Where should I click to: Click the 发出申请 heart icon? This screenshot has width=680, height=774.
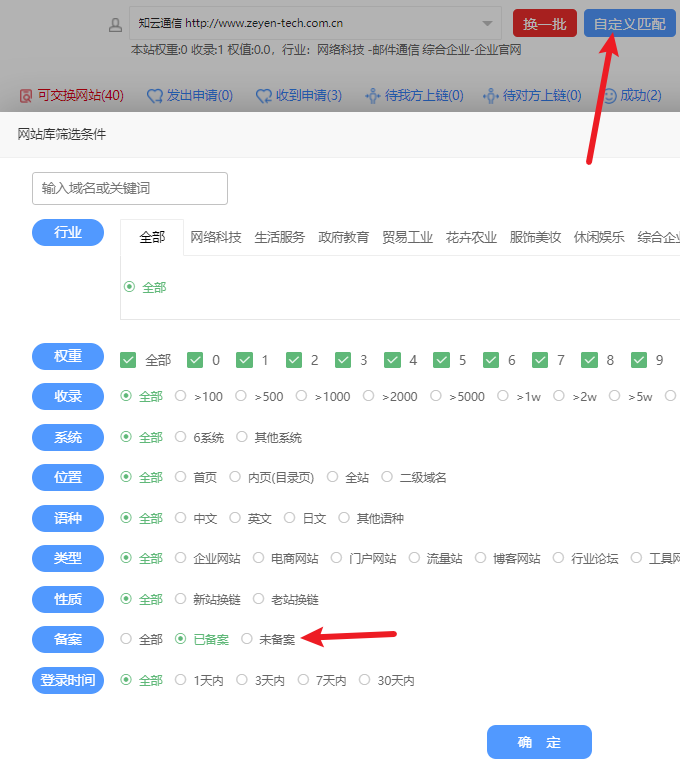click(x=155, y=96)
